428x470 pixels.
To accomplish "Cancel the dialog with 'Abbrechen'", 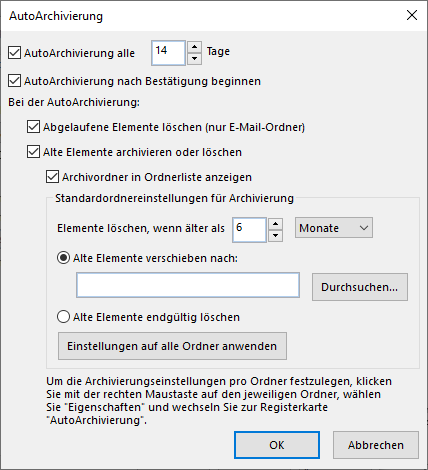I will pos(376,445).
